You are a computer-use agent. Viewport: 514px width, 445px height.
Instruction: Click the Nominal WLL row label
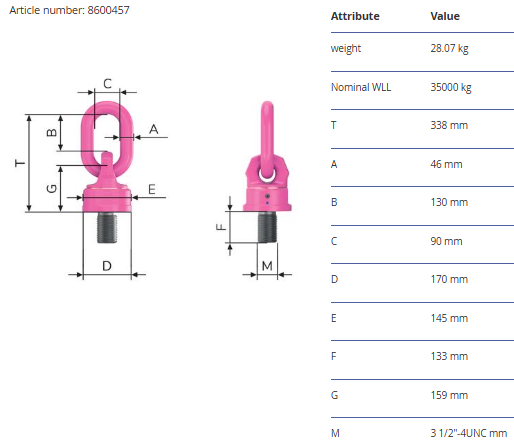(x=361, y=87)
